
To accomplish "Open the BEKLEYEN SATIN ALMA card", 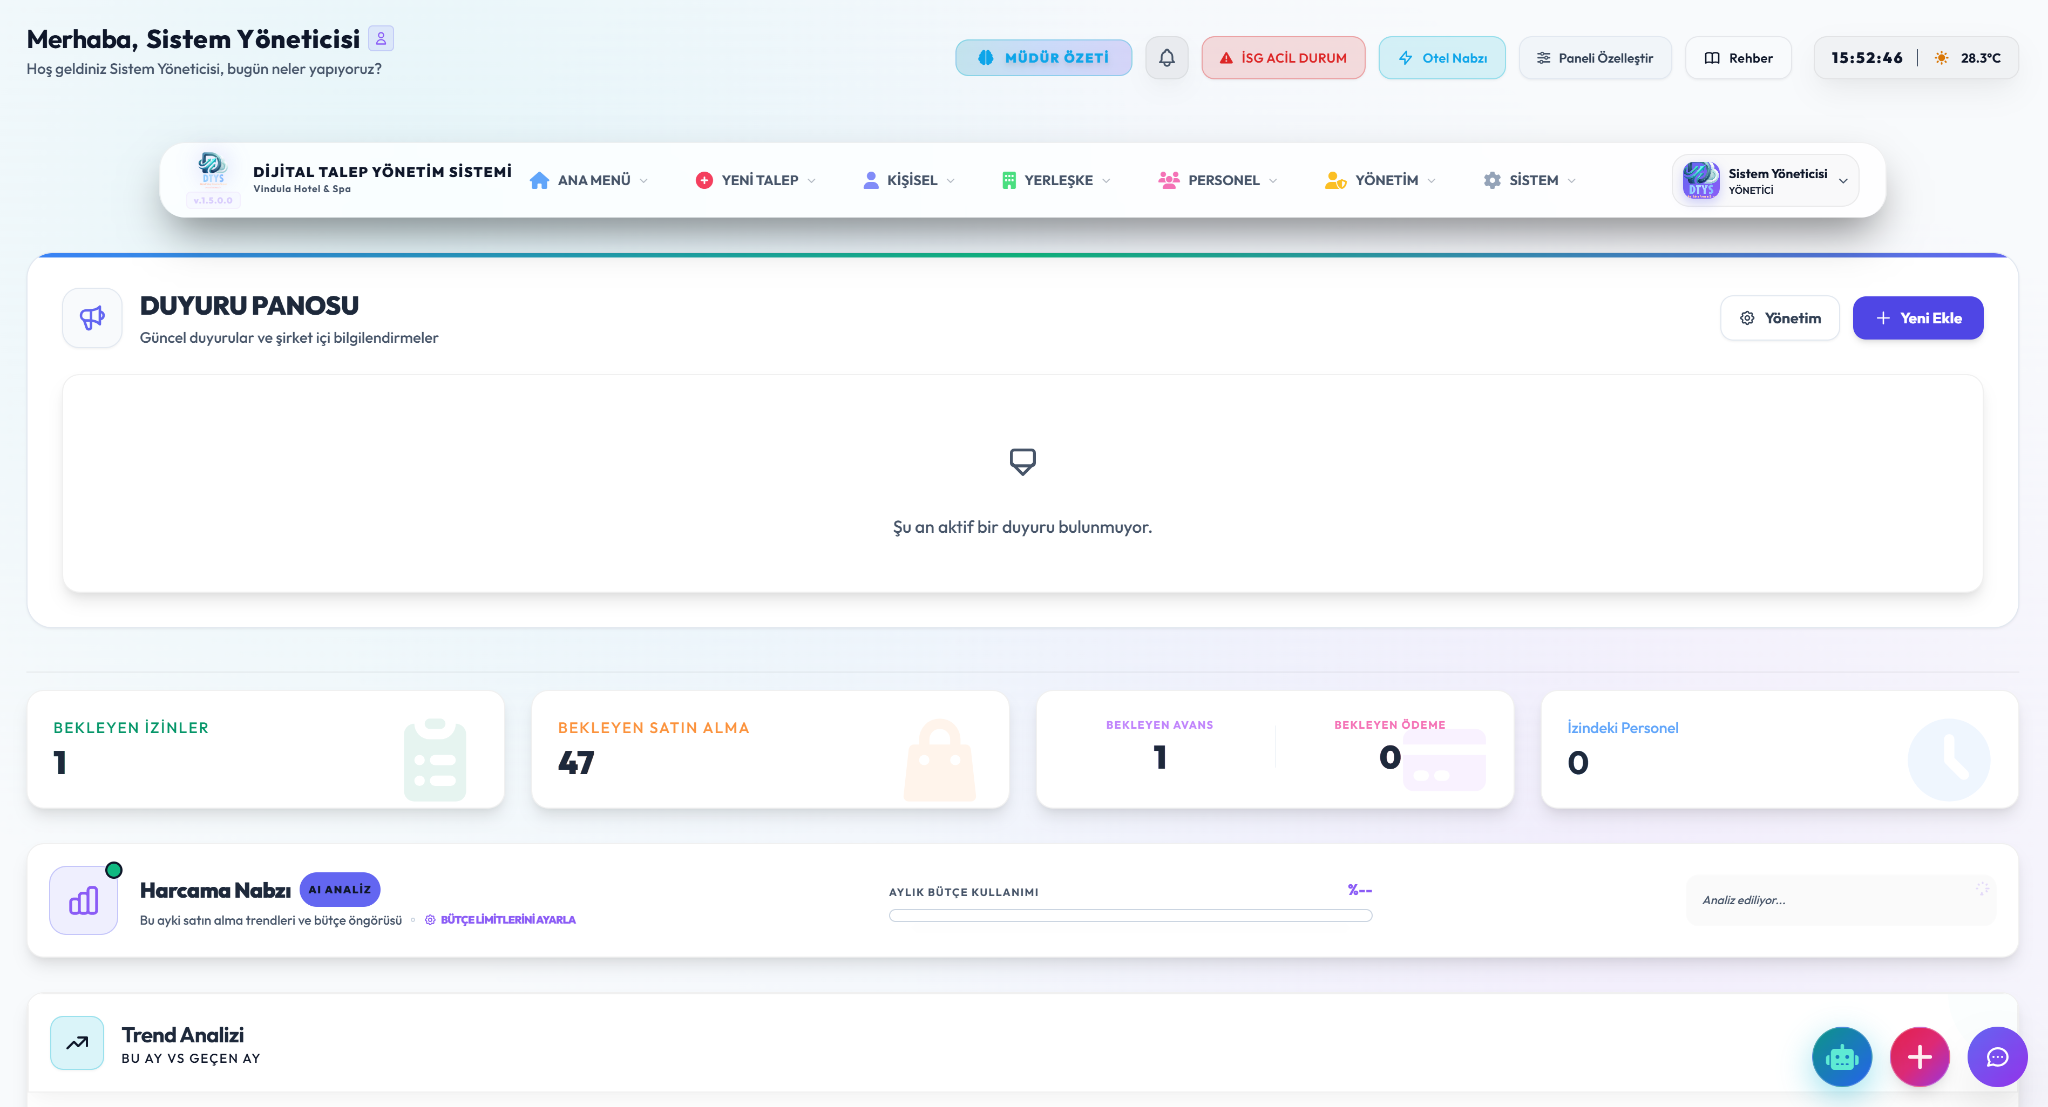I will 770,749.
